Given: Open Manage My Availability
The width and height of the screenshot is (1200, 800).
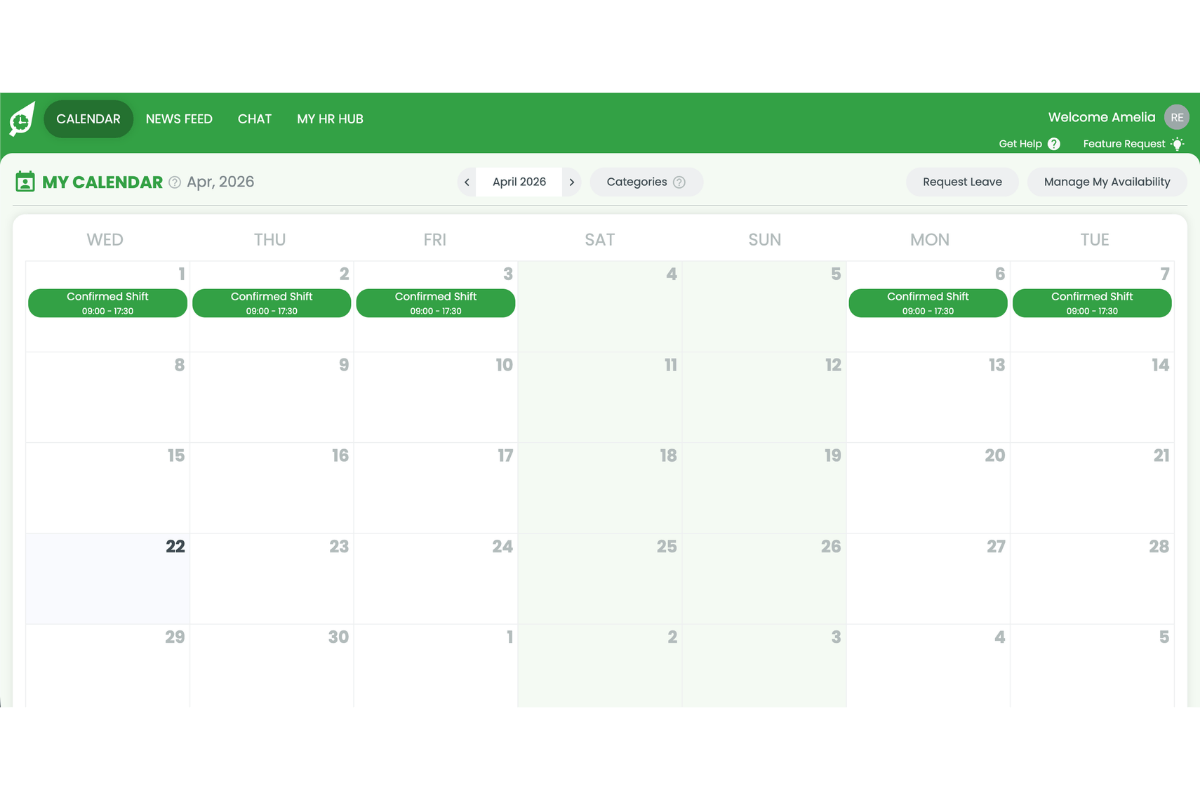Looking at the screenshot, I should point(1107,181).
